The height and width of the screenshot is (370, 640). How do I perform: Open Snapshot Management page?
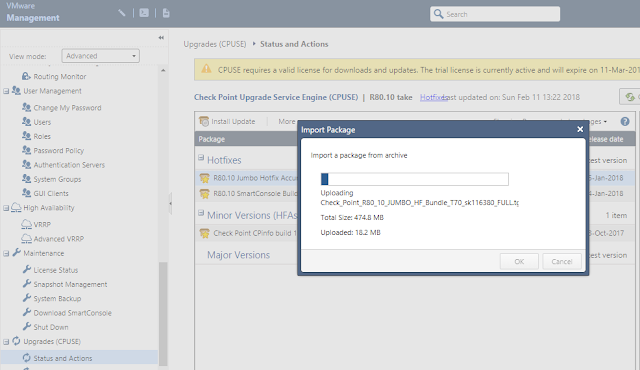(x=70, y=284)
